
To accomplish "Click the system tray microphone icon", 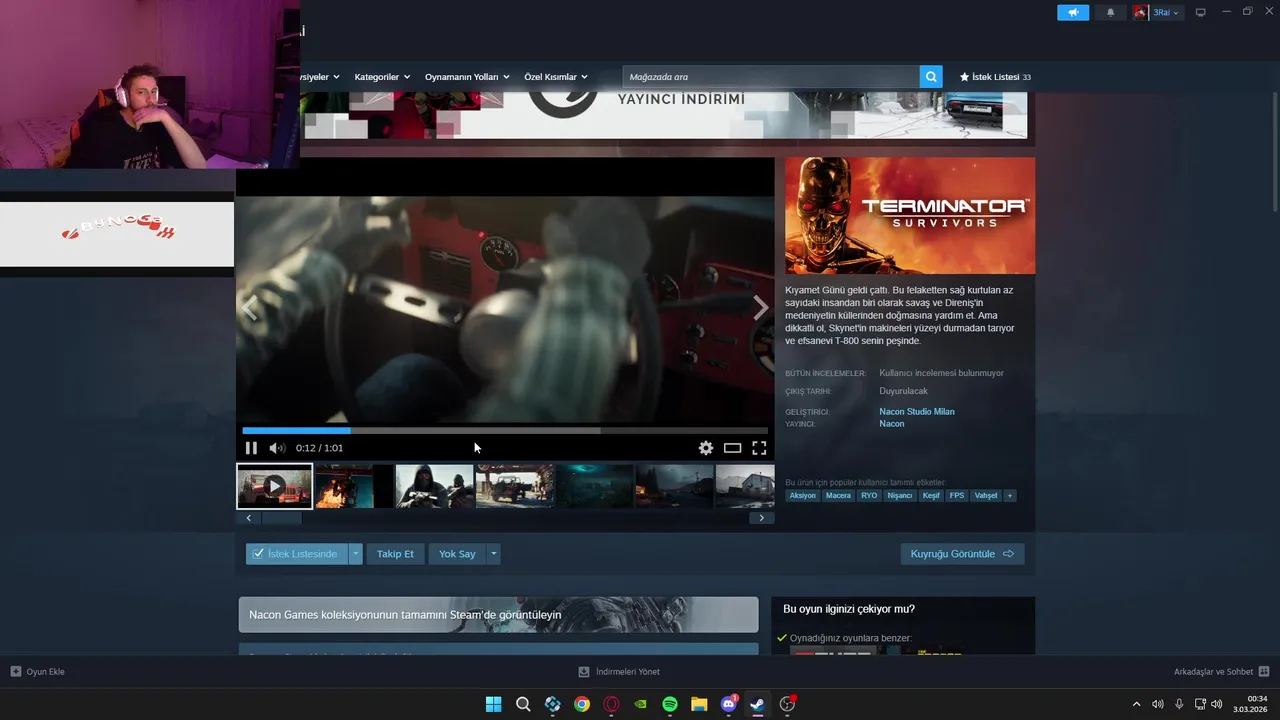I will point(1179,704).
